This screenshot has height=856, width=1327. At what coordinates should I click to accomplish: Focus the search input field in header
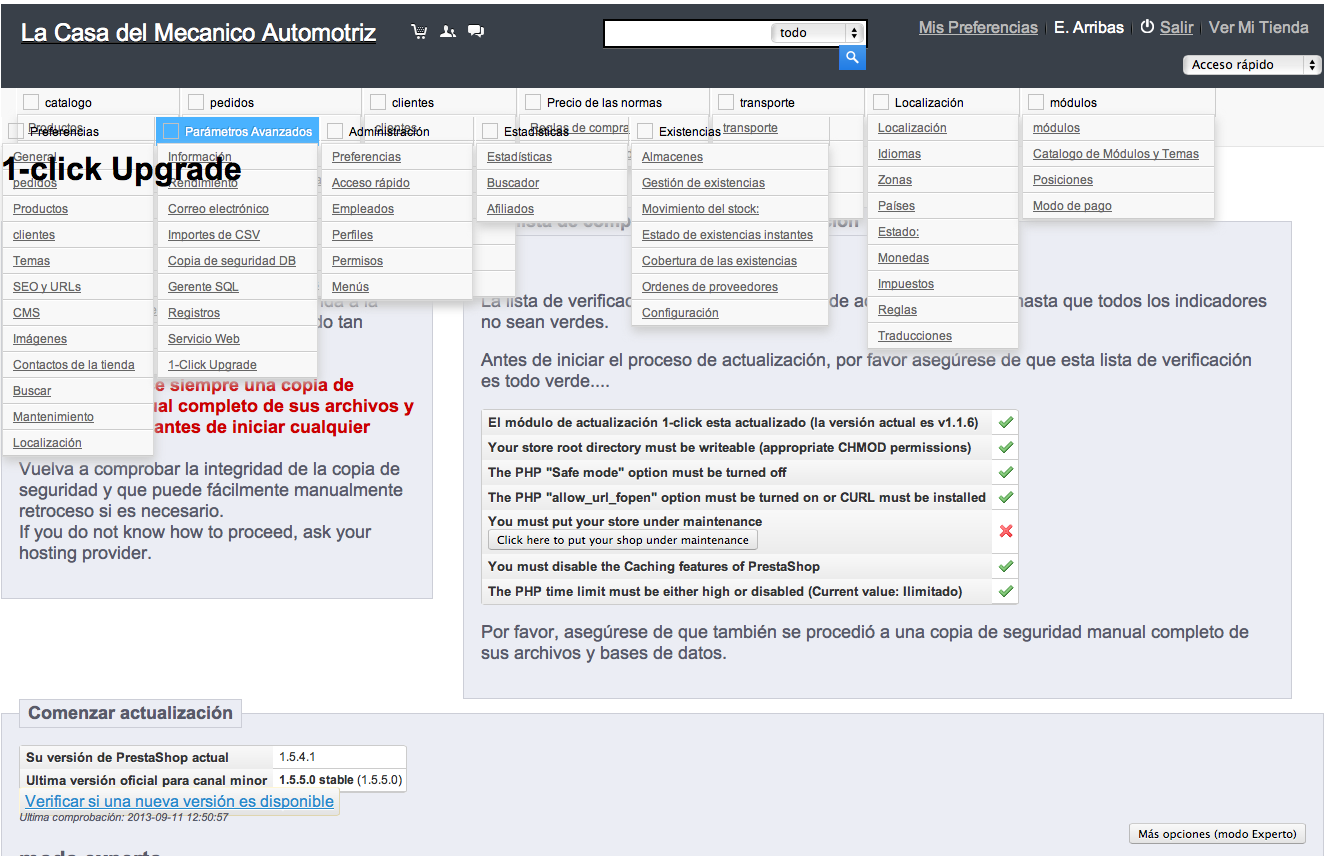[688, 33]
